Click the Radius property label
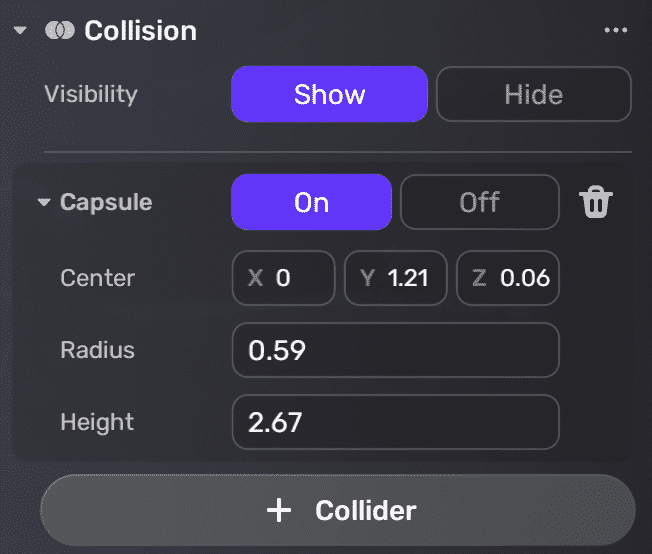Screen dimensions: 652x554 click(x=97, y=351)
